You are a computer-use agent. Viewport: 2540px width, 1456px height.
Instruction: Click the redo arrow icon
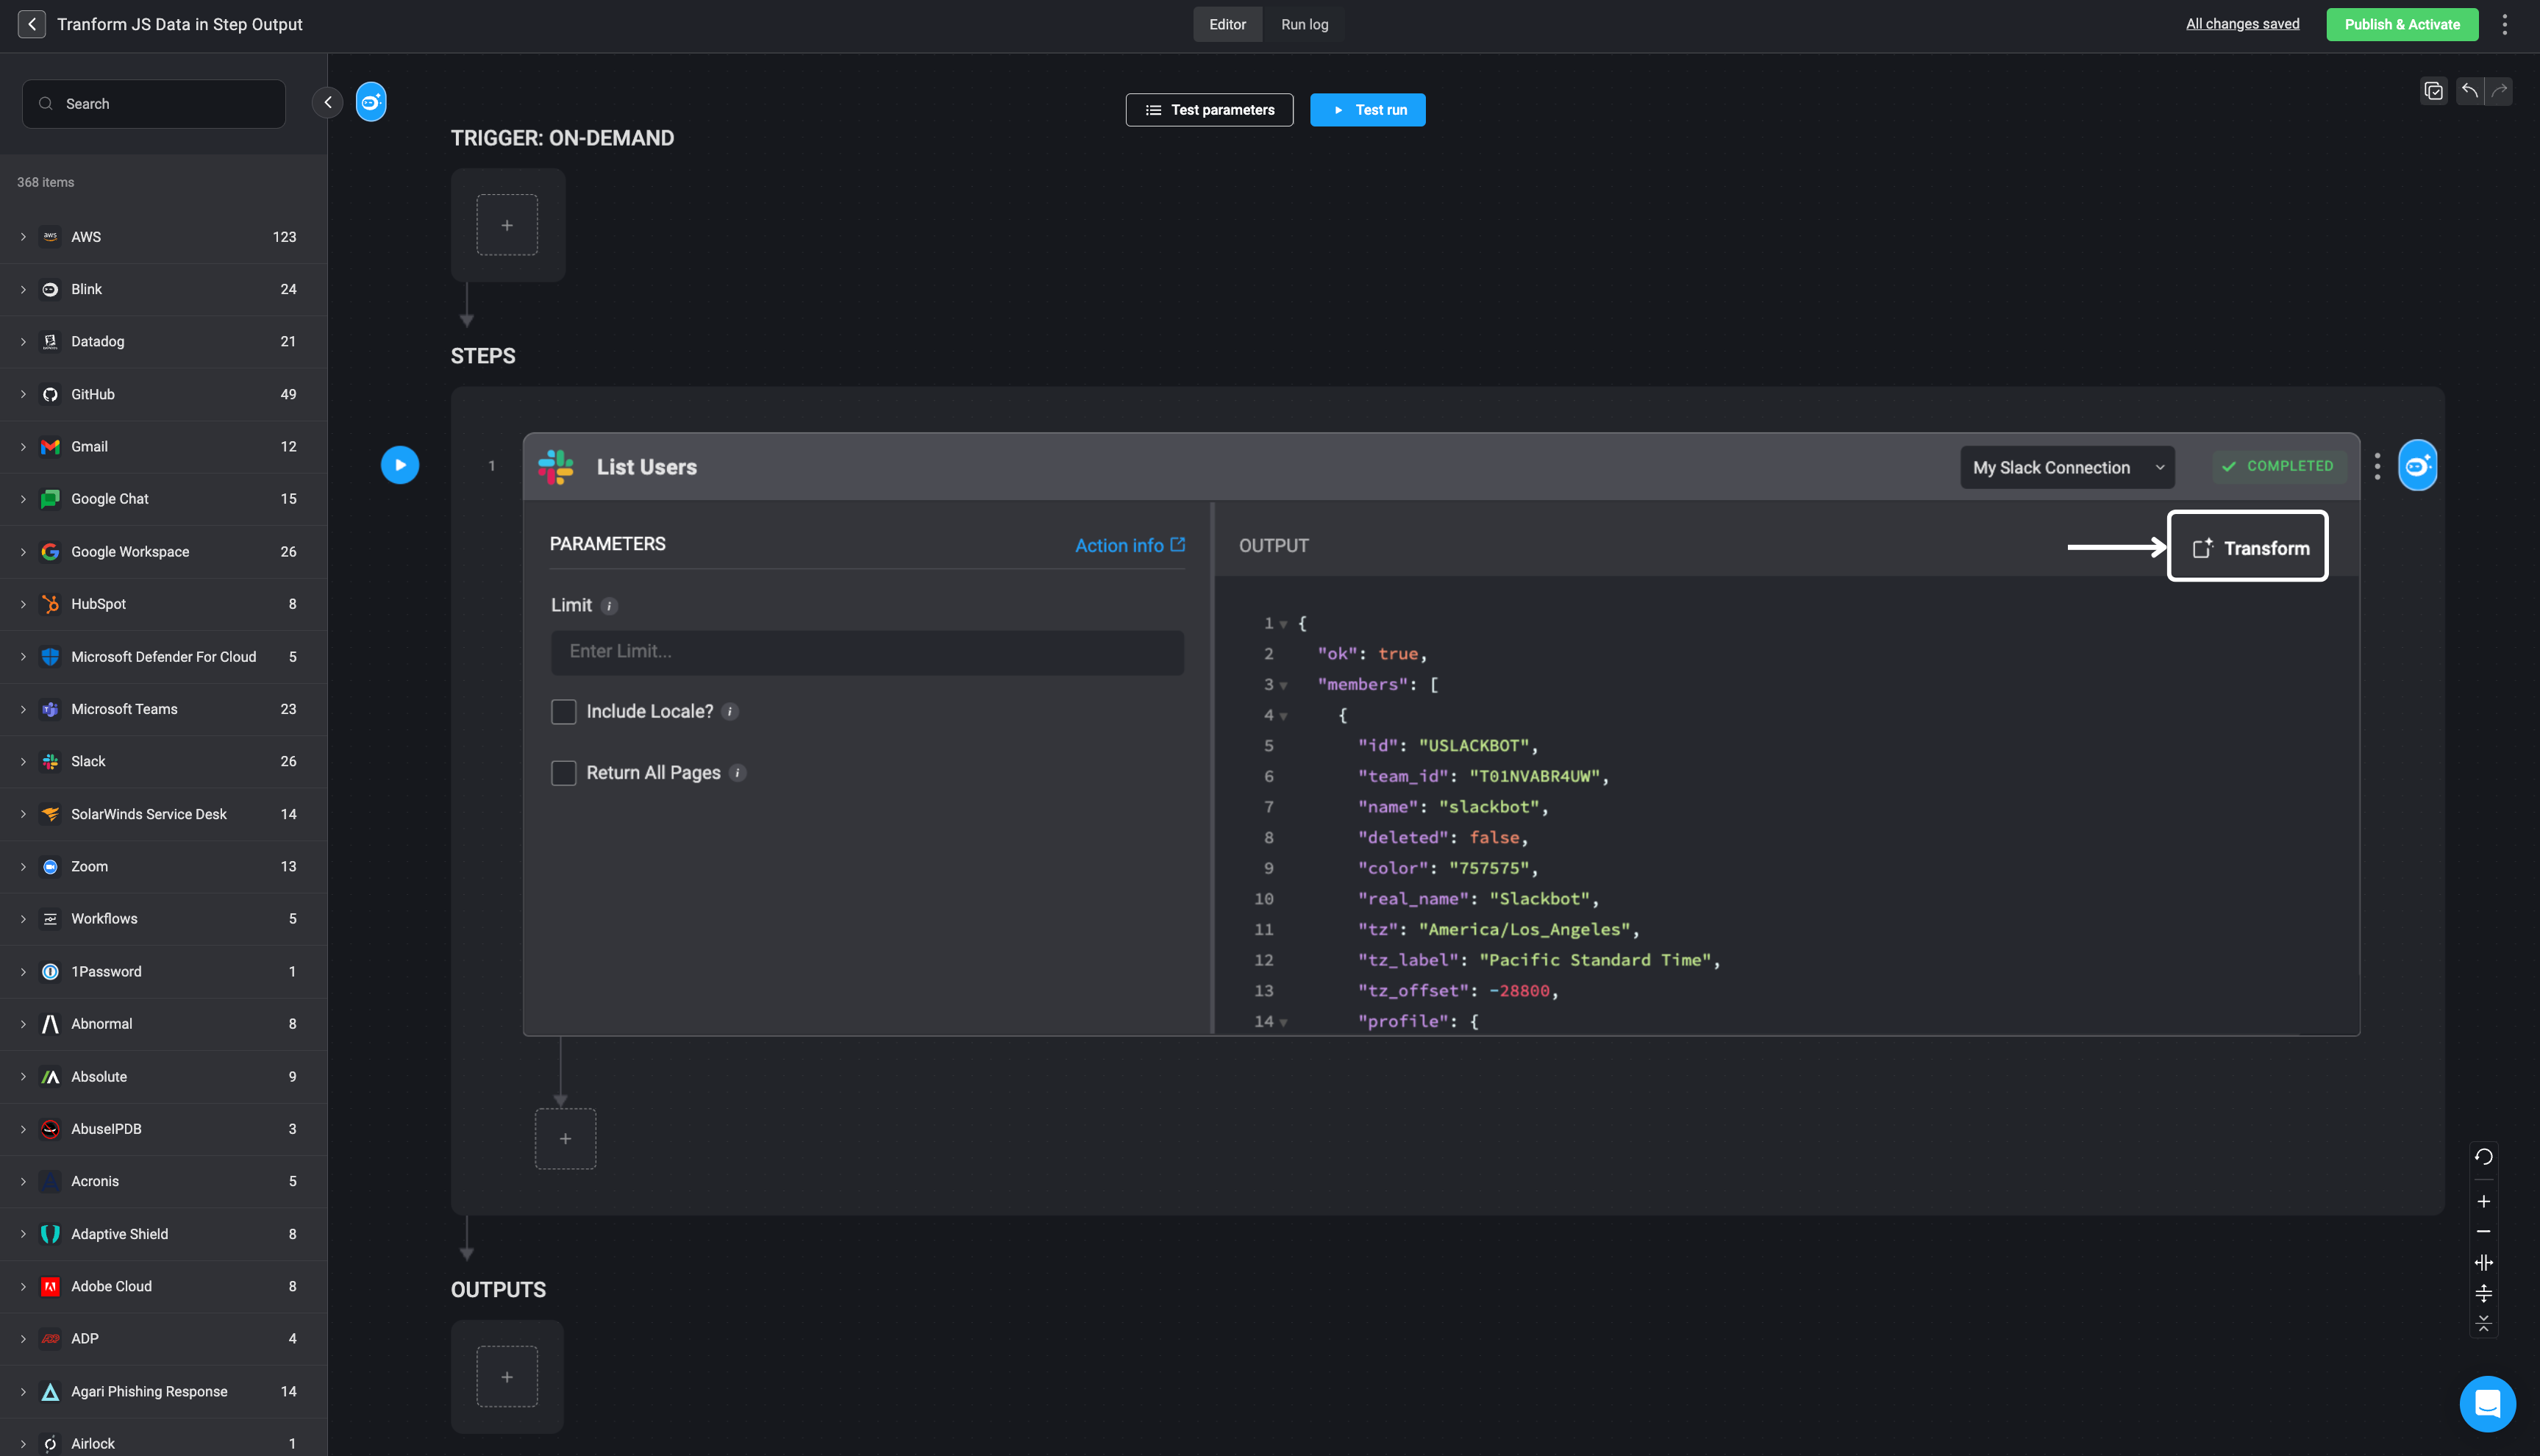(x=2500, y=91)
